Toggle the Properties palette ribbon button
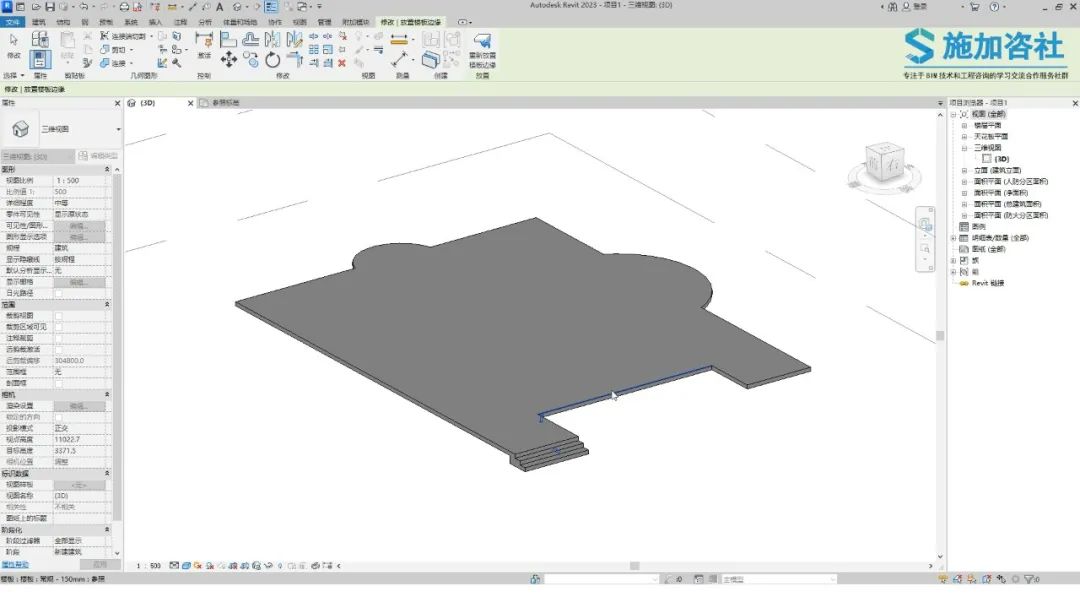The image size is (1080, 608). pyautogui.click(x=40, y=60)
